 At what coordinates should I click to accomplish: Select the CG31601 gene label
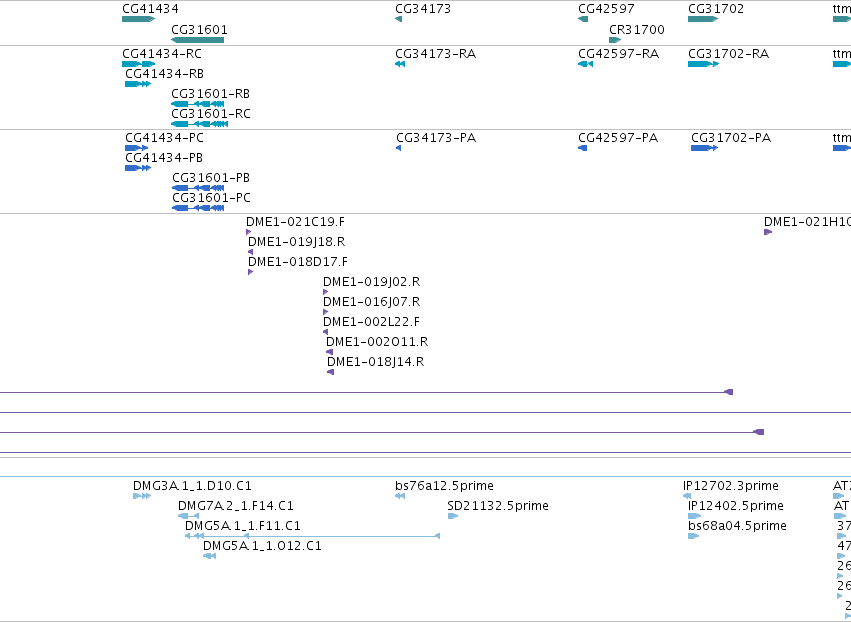click(199, 30)
